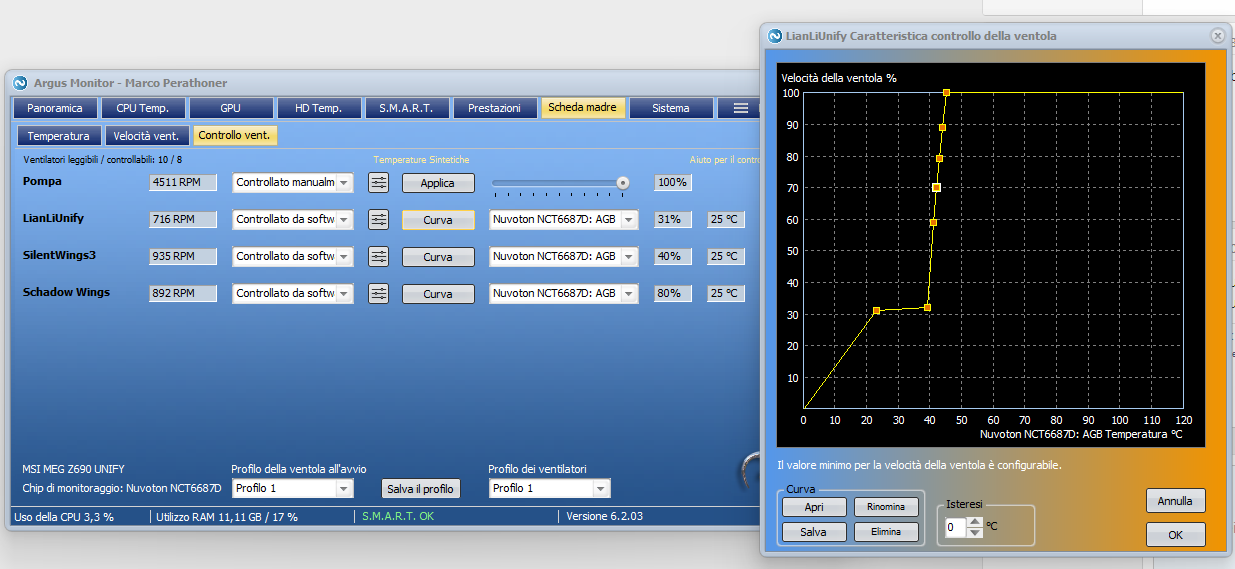Click LianLiUnify dialog title bar logo

pyautogui.click(x=775, y=36)
